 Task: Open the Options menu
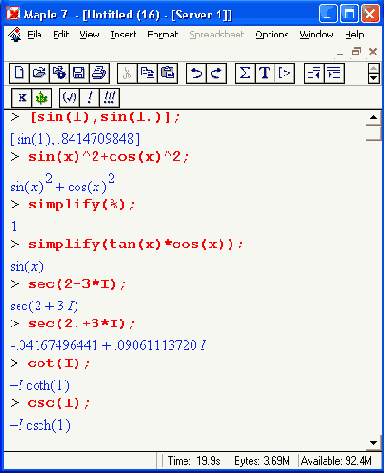point(272,34)
